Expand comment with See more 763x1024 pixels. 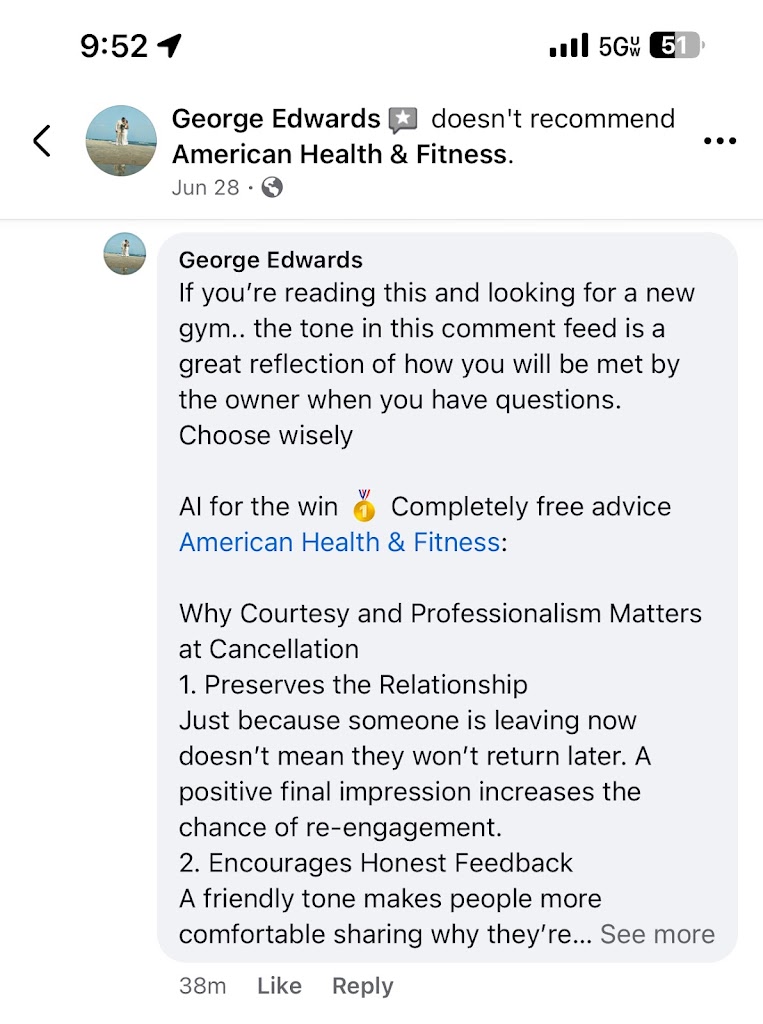(657, 934)
